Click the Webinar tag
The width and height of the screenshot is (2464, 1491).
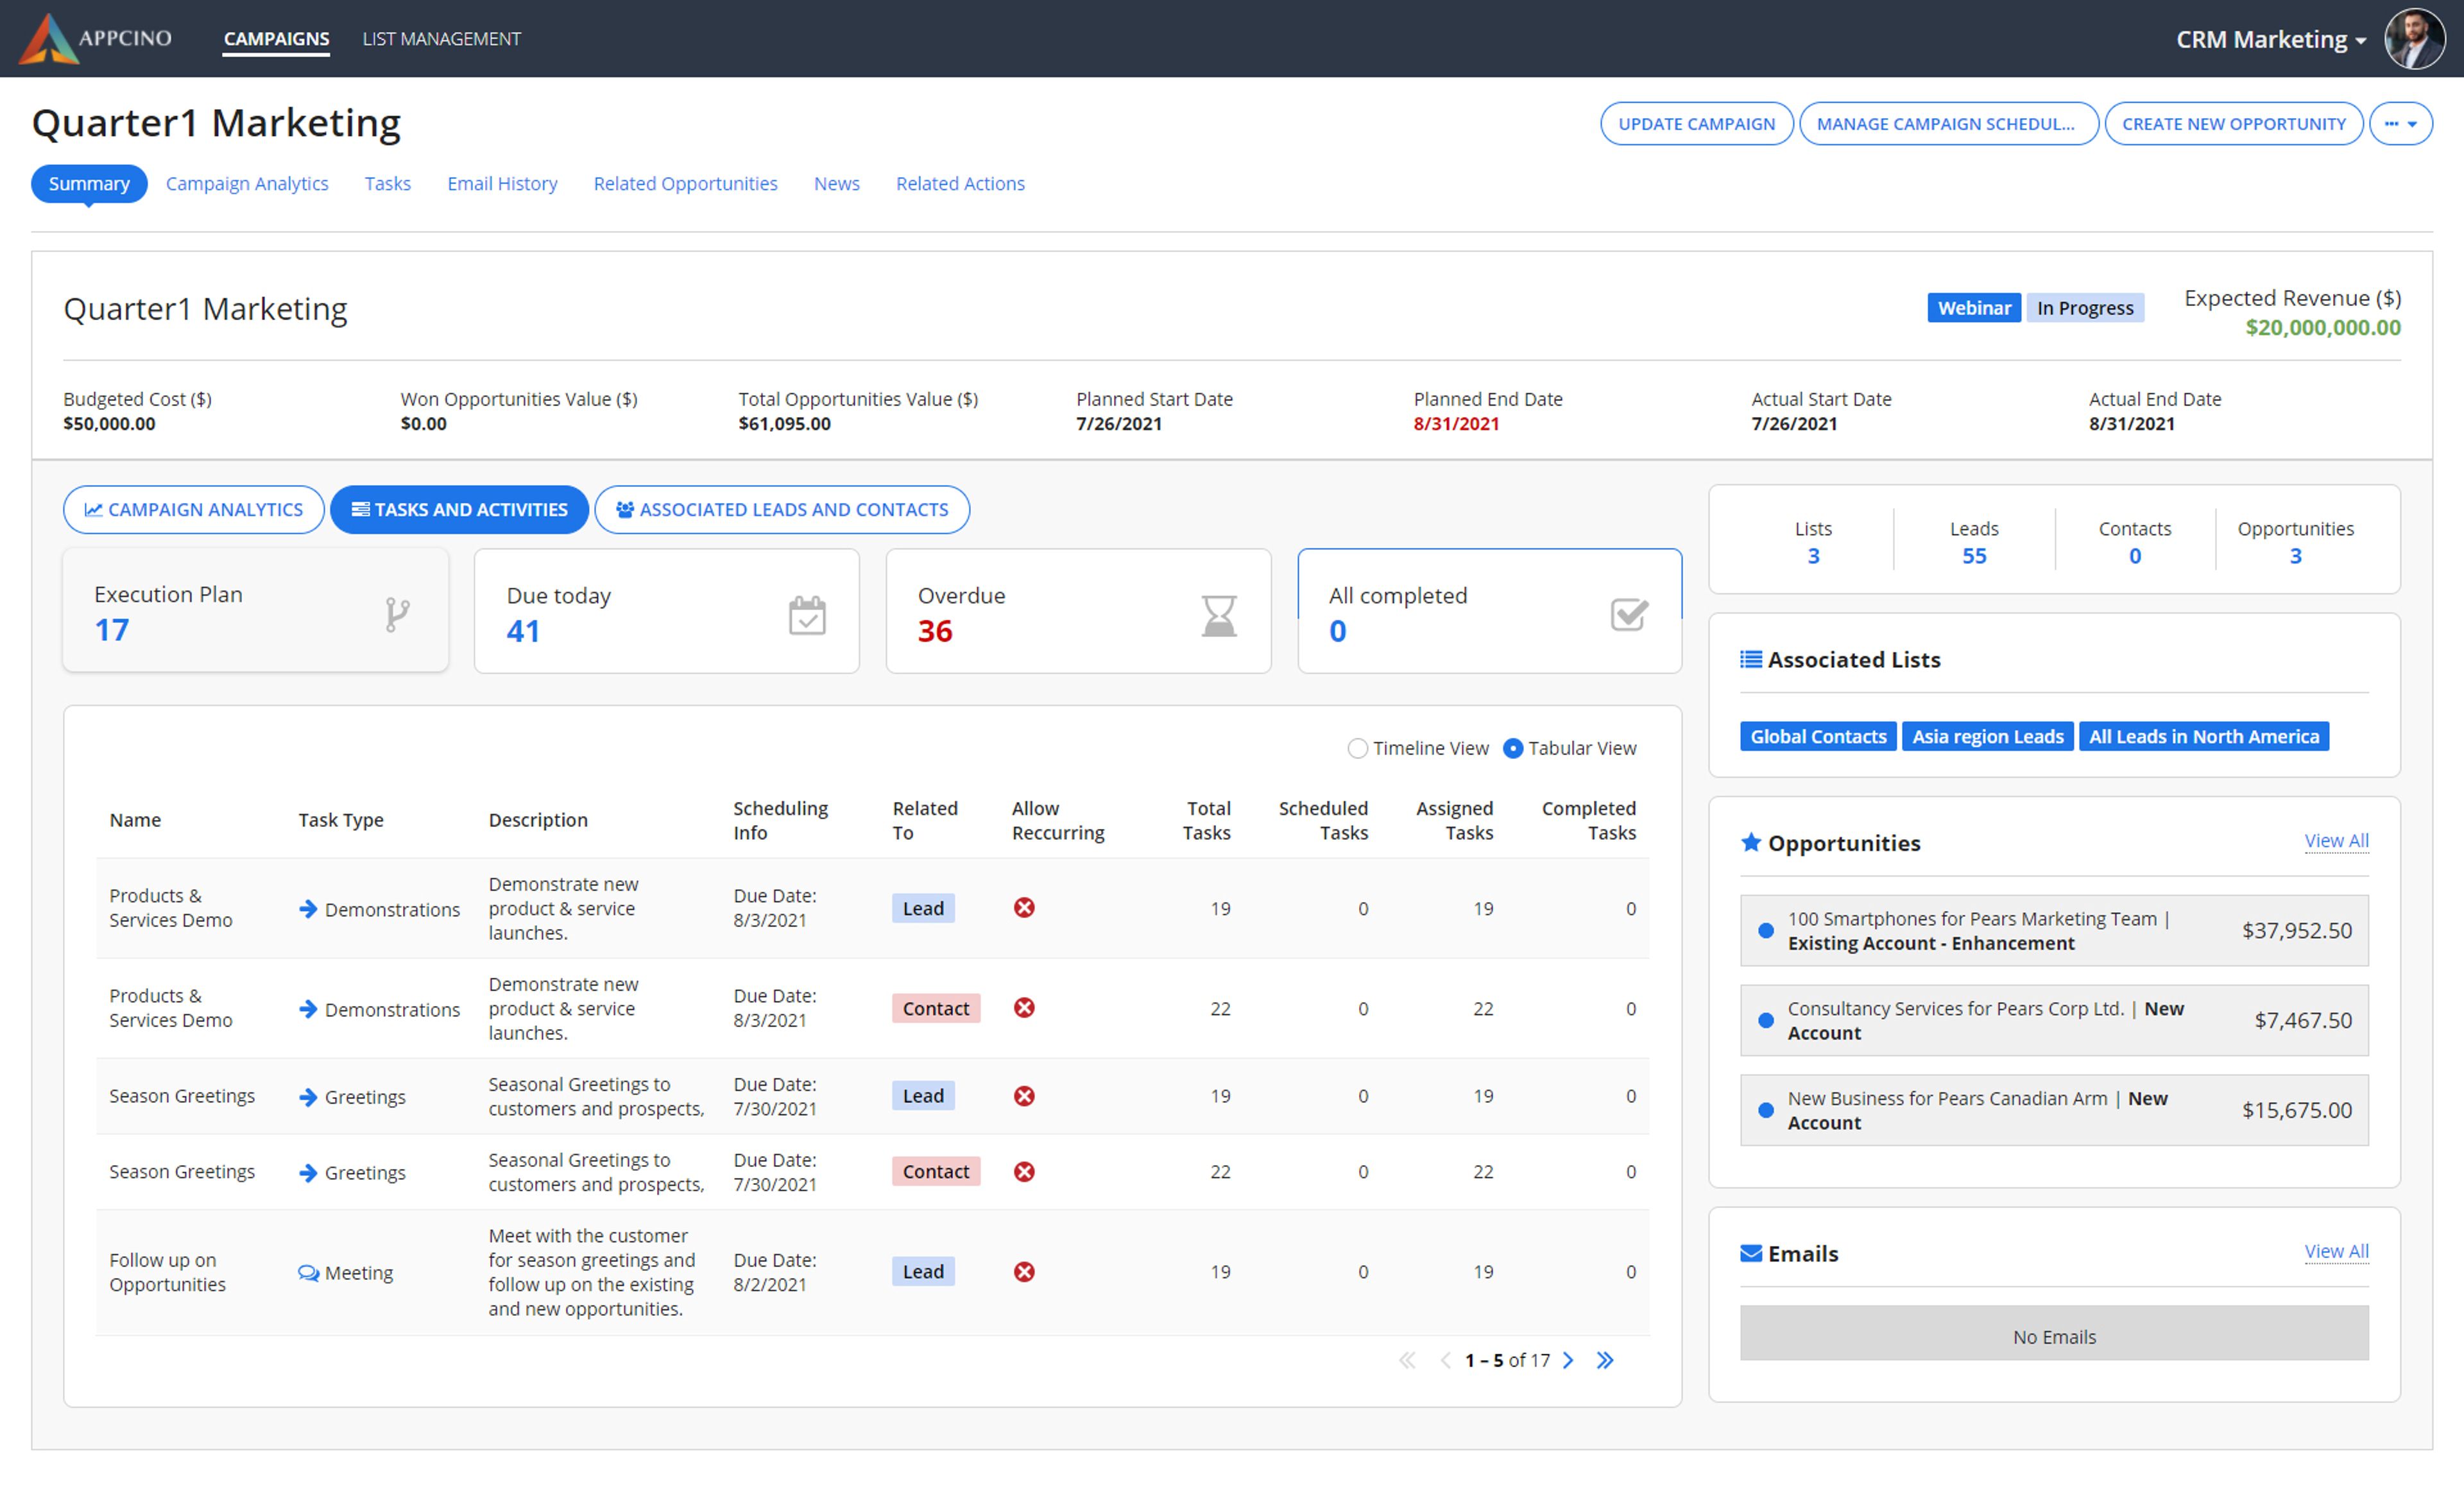tap(1973, 308)
